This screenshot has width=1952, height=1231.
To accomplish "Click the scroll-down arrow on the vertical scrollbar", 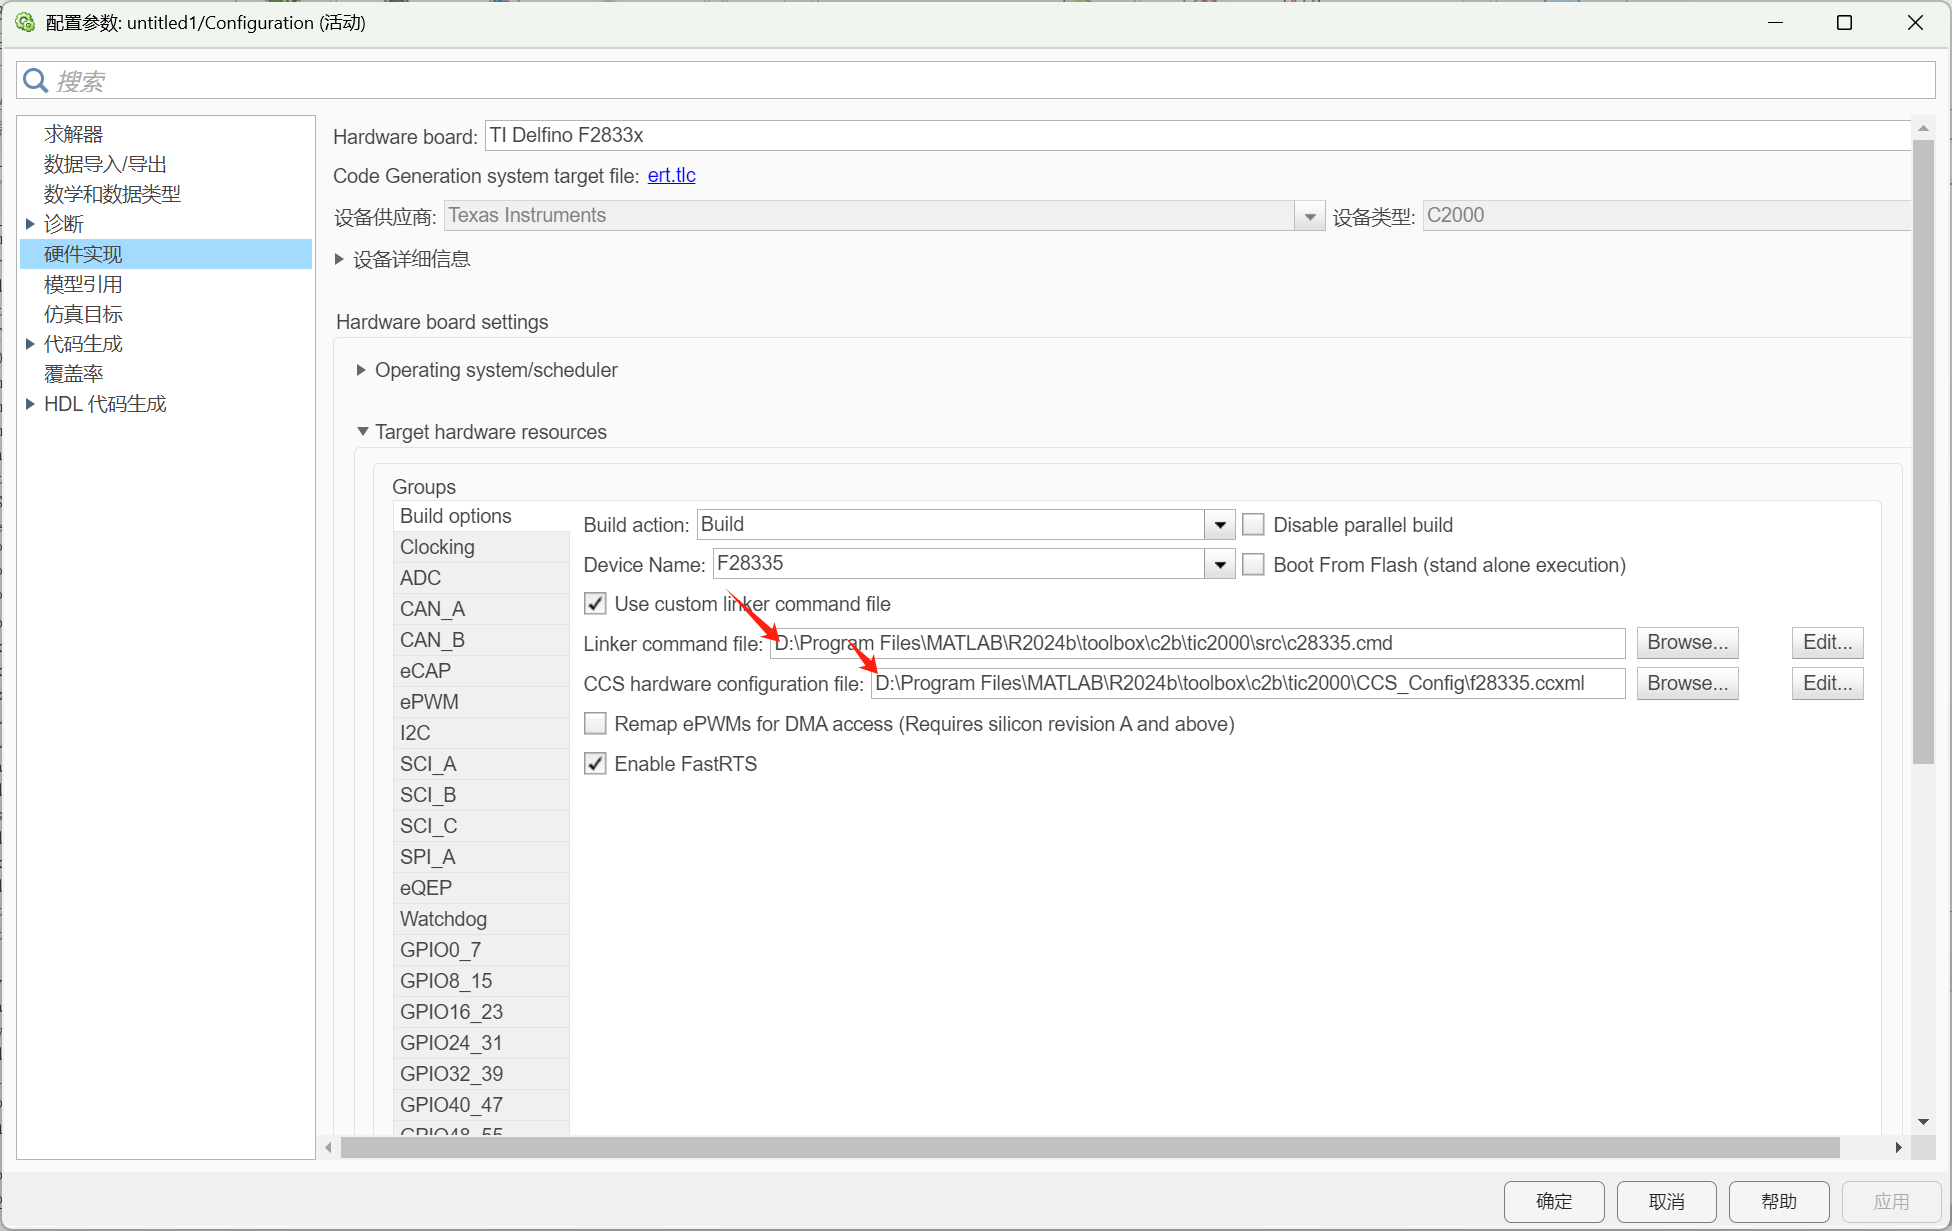I will 1923,1122.
